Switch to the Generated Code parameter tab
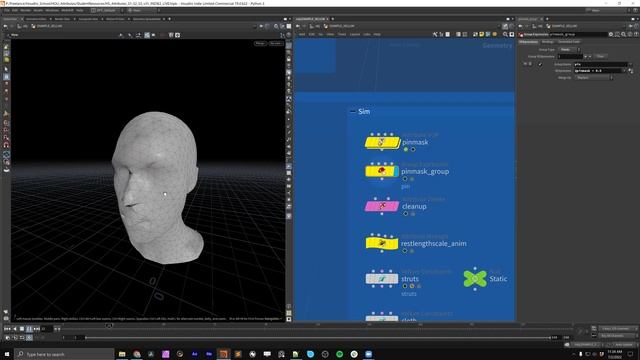This screenshot has width=640, height=360. click(x=569, y=42)
